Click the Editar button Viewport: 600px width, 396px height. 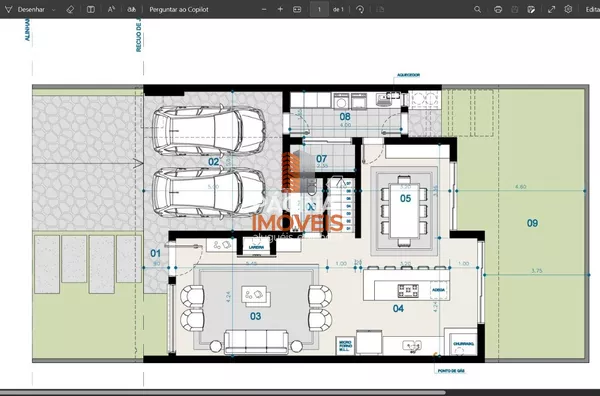coord(592,9)
